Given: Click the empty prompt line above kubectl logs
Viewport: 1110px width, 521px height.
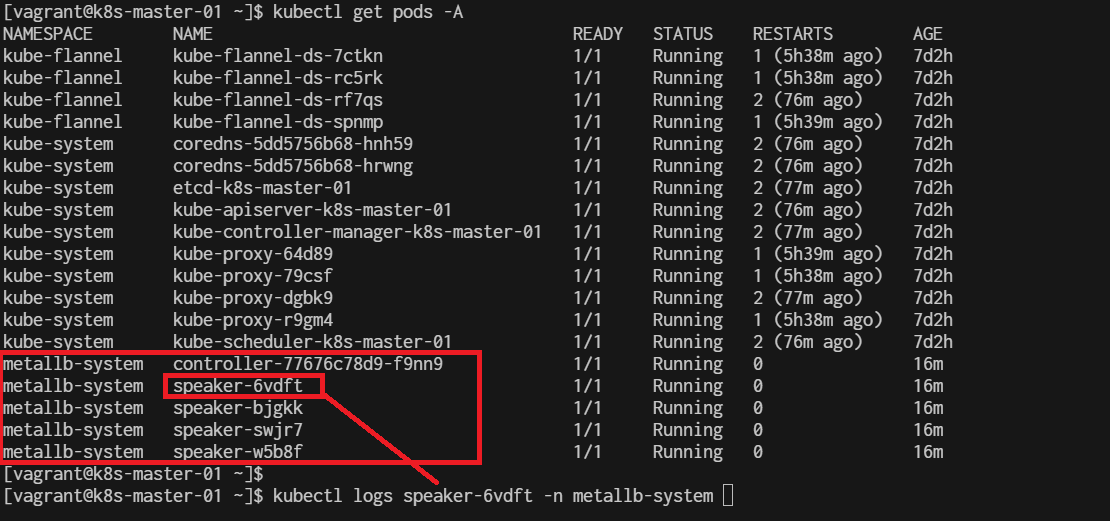Looking at the screenshot, I should click(133, 473).
